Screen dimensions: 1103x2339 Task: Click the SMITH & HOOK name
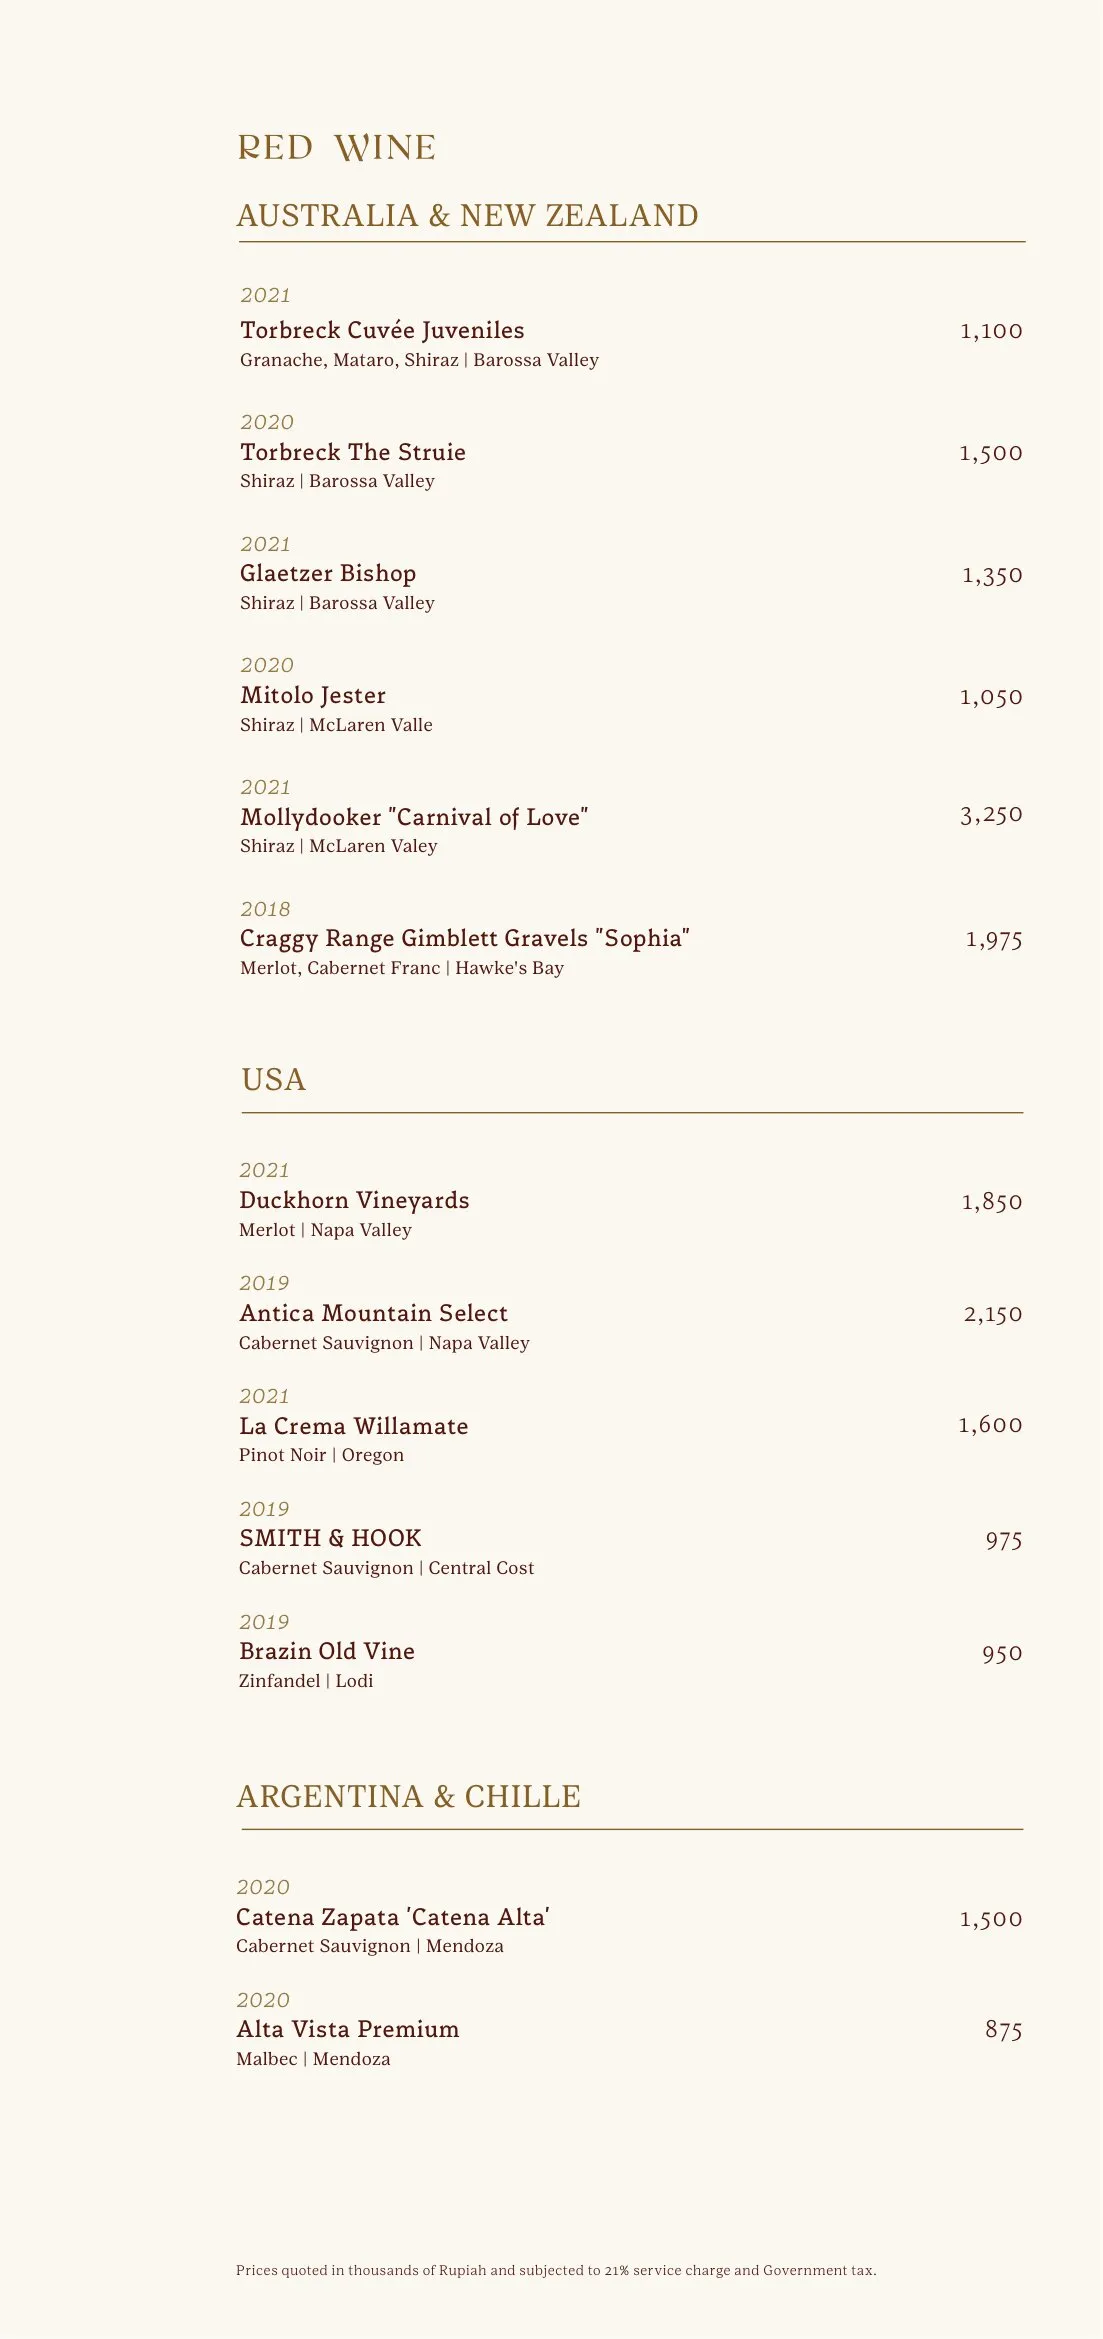pos(330,1539)
